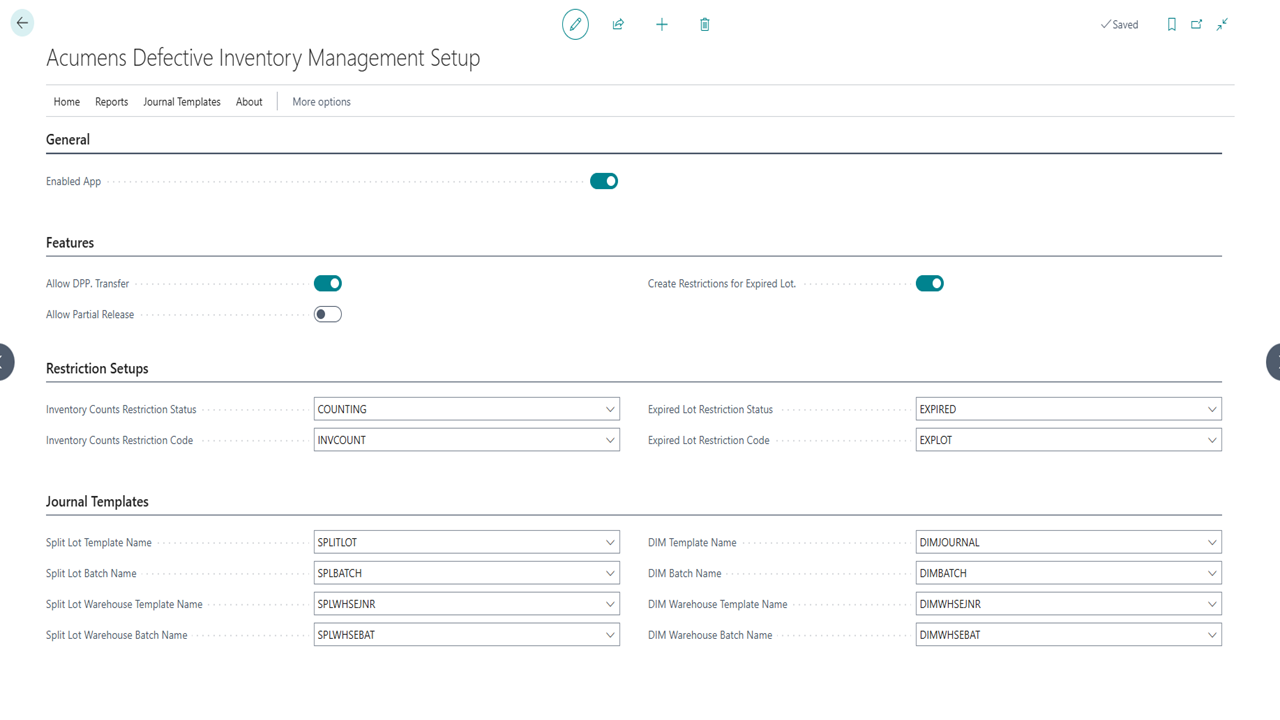The image size is (1280, 720).
Task: Expand Inventory Counts Restriction Status dropdown
Action: click(610, 409)
